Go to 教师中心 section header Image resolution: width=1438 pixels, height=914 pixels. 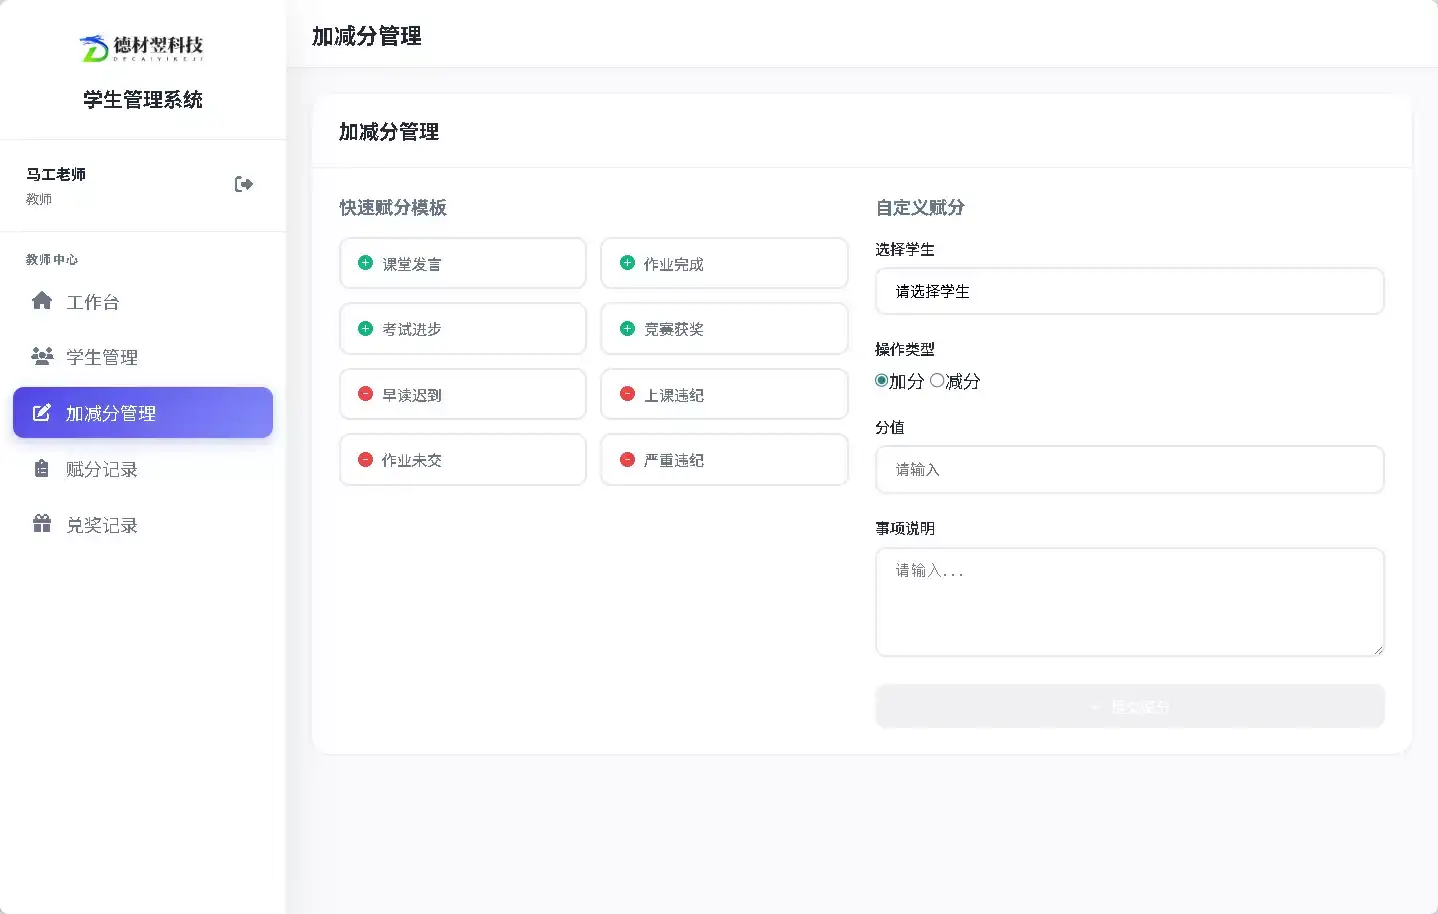pos(51,259)
